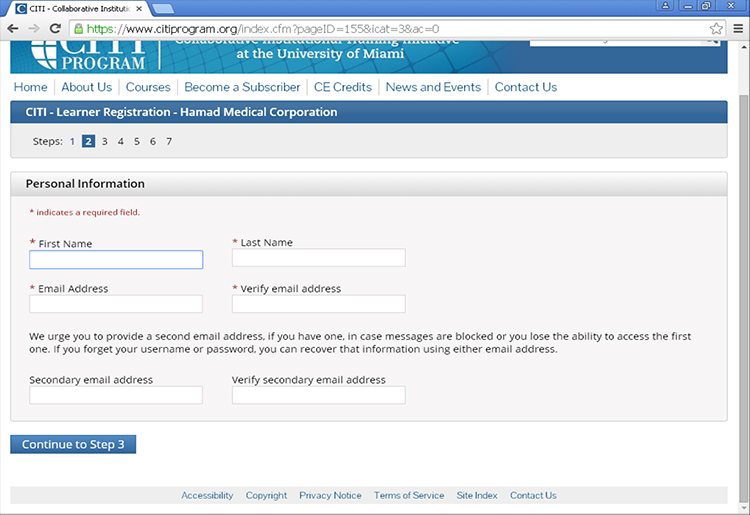
Task: Go to registration step 1
Action: pyautogui.click(x=72, y=141)
